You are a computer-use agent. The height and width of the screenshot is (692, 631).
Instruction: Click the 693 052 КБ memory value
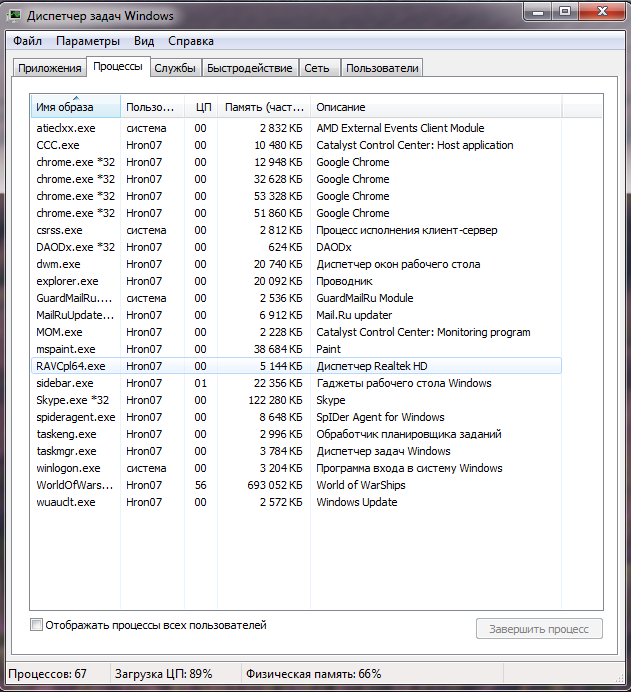(x=275, y=485)
